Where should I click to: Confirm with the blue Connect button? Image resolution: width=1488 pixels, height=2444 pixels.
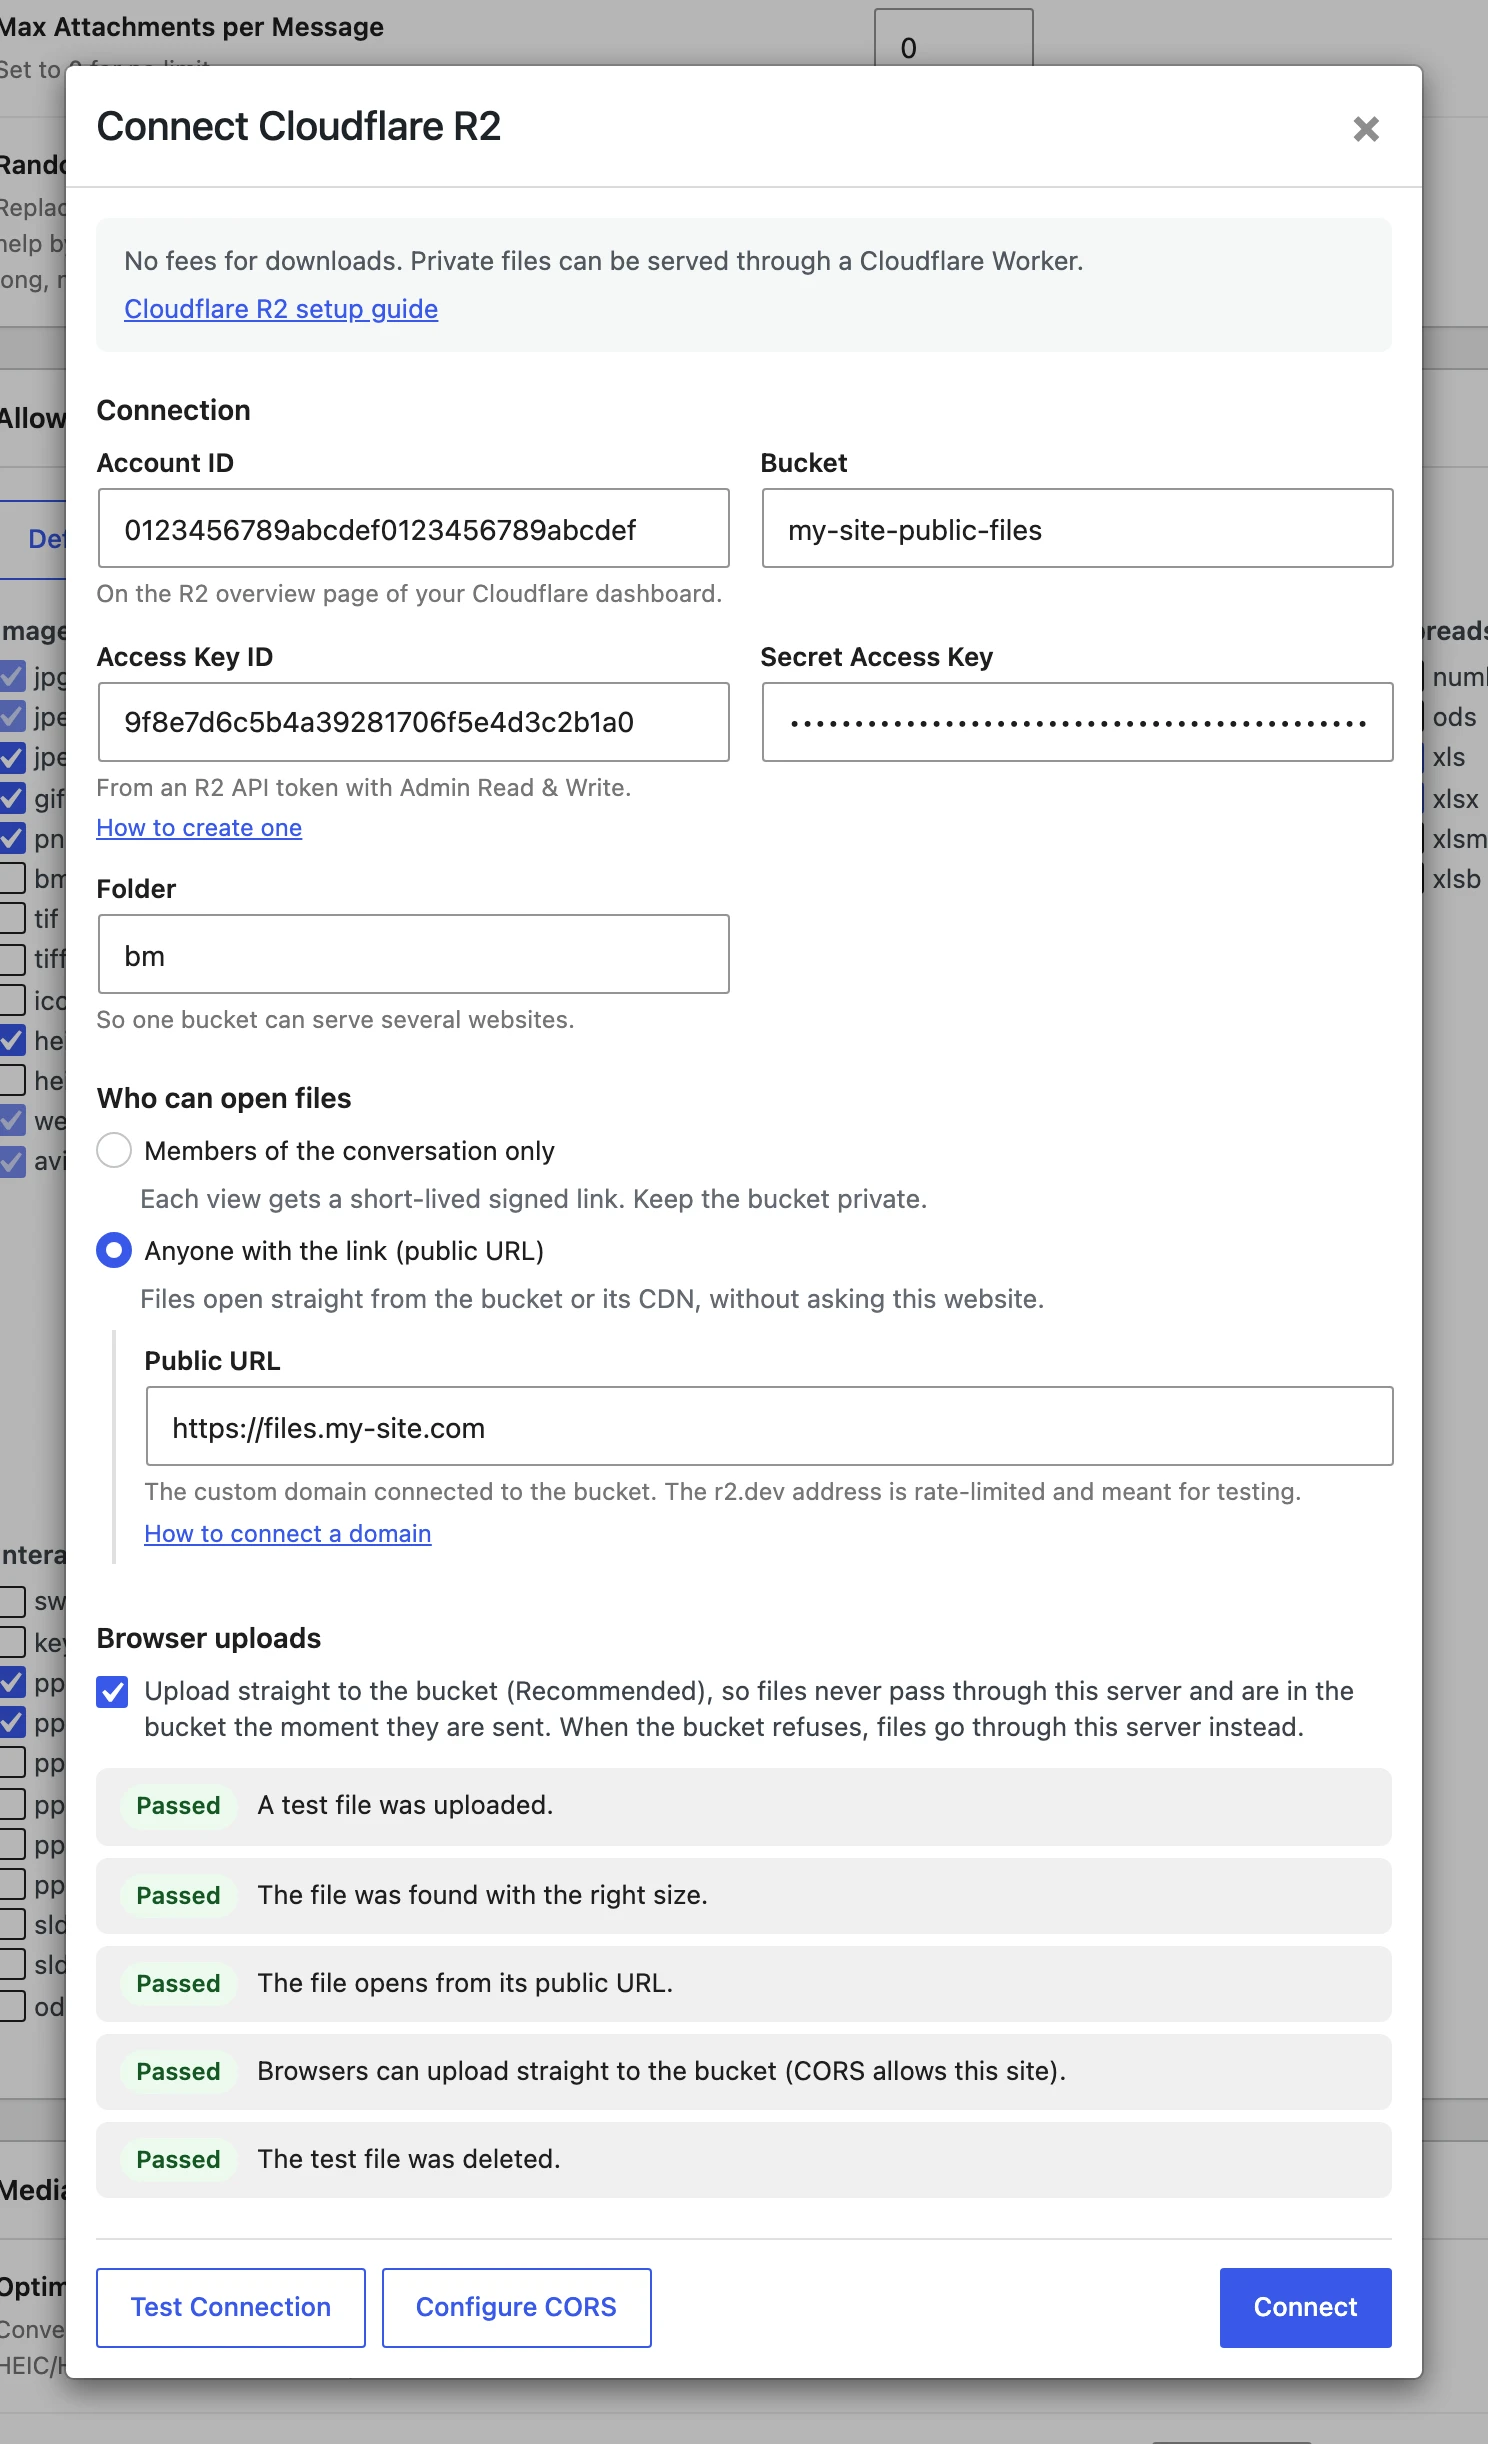tap(1305, 2307)
